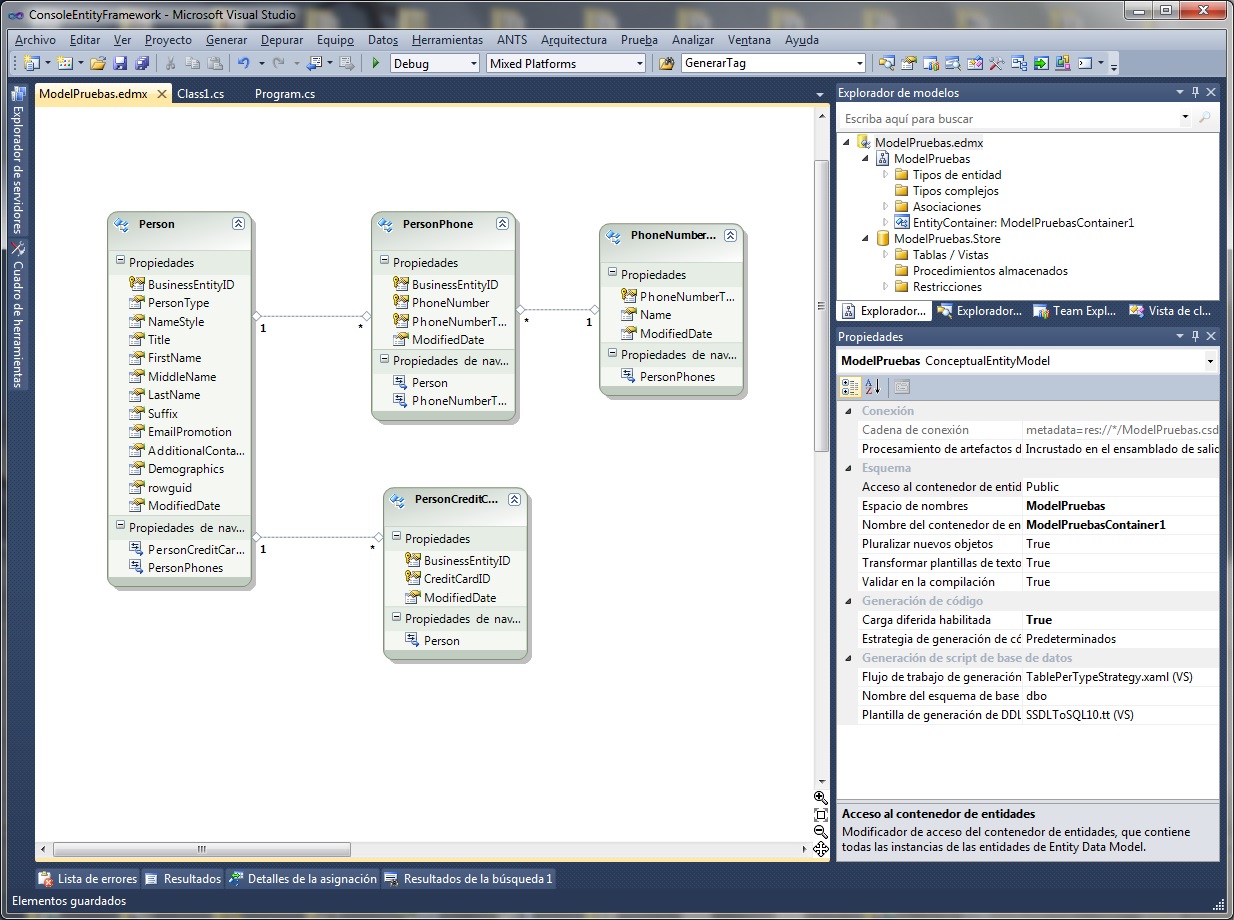Click the model search field Escriba aquí para buscar
1234x920 pixels.
(x=1010, y=118)
